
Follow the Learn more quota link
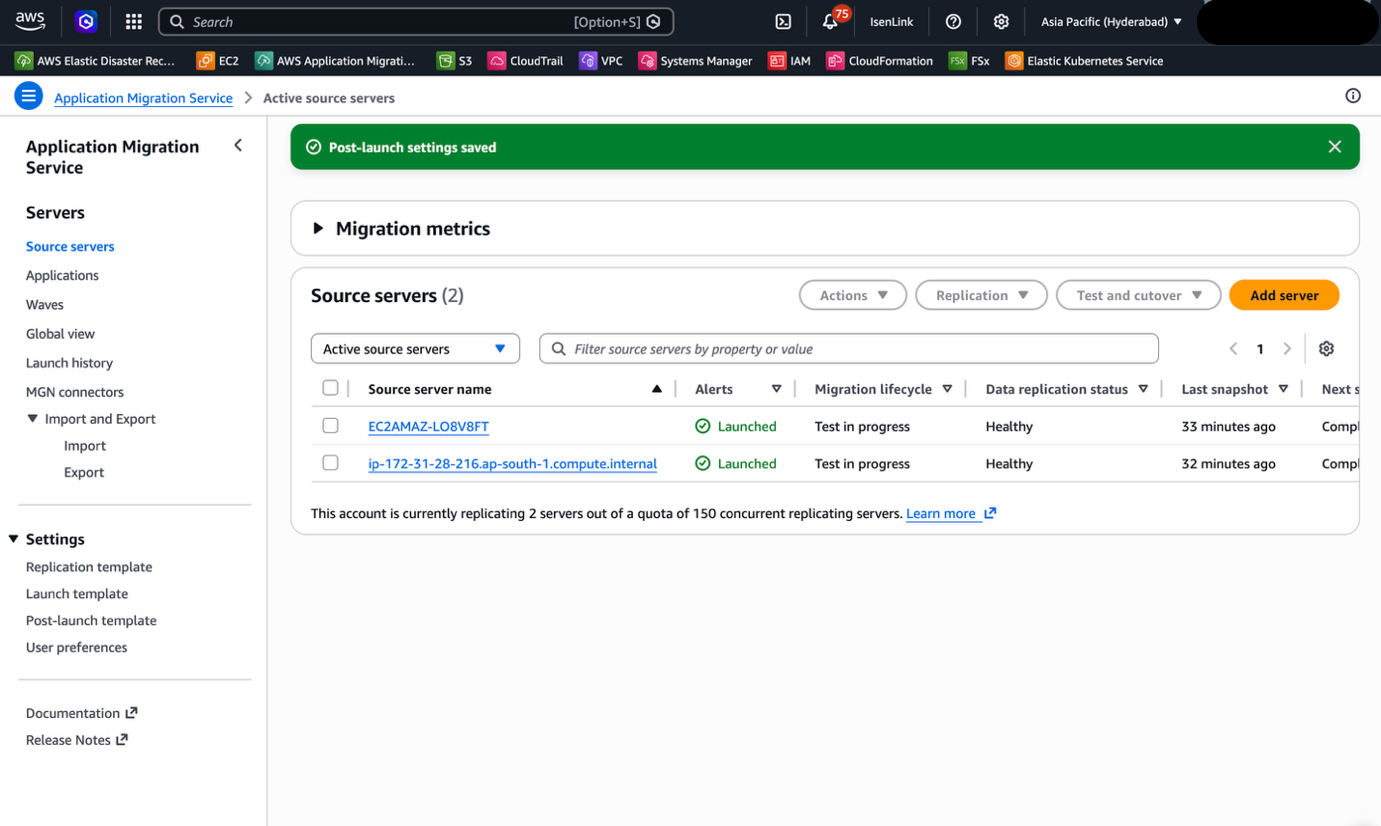tap(951, 513)
